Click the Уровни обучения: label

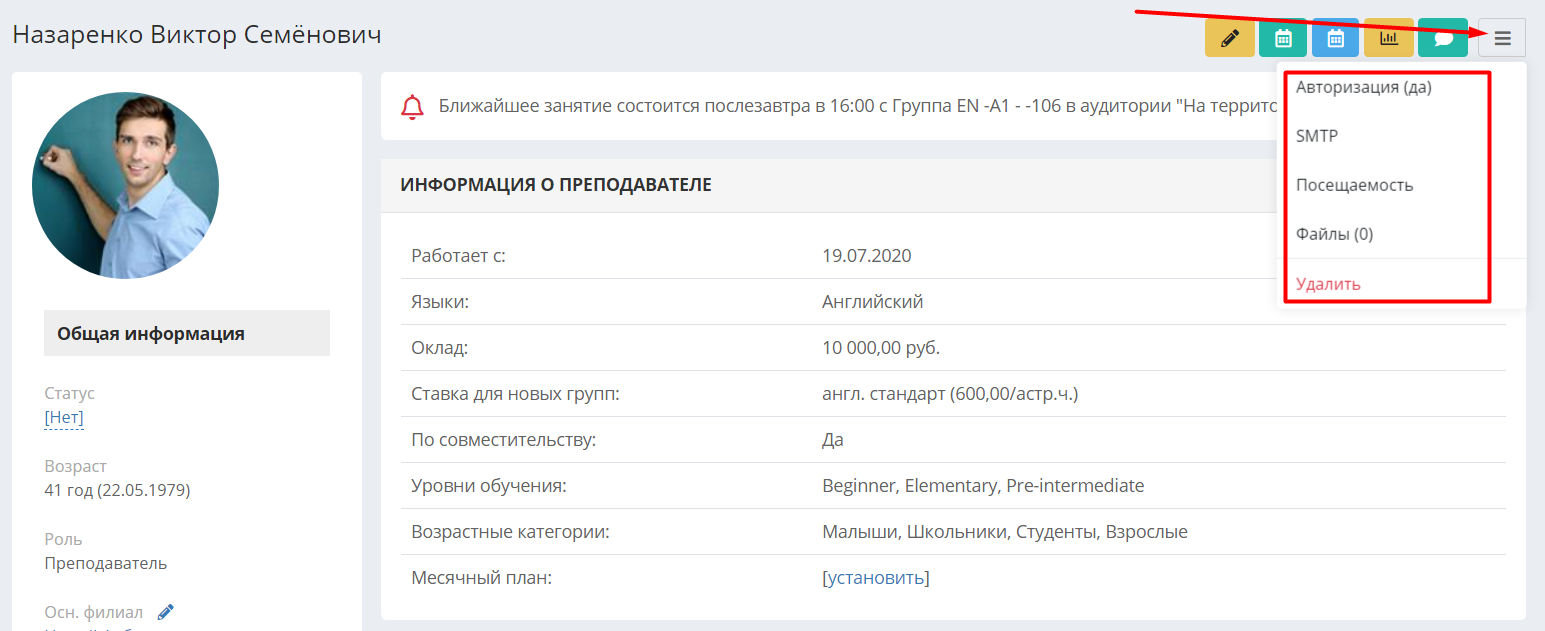point(488,486)
